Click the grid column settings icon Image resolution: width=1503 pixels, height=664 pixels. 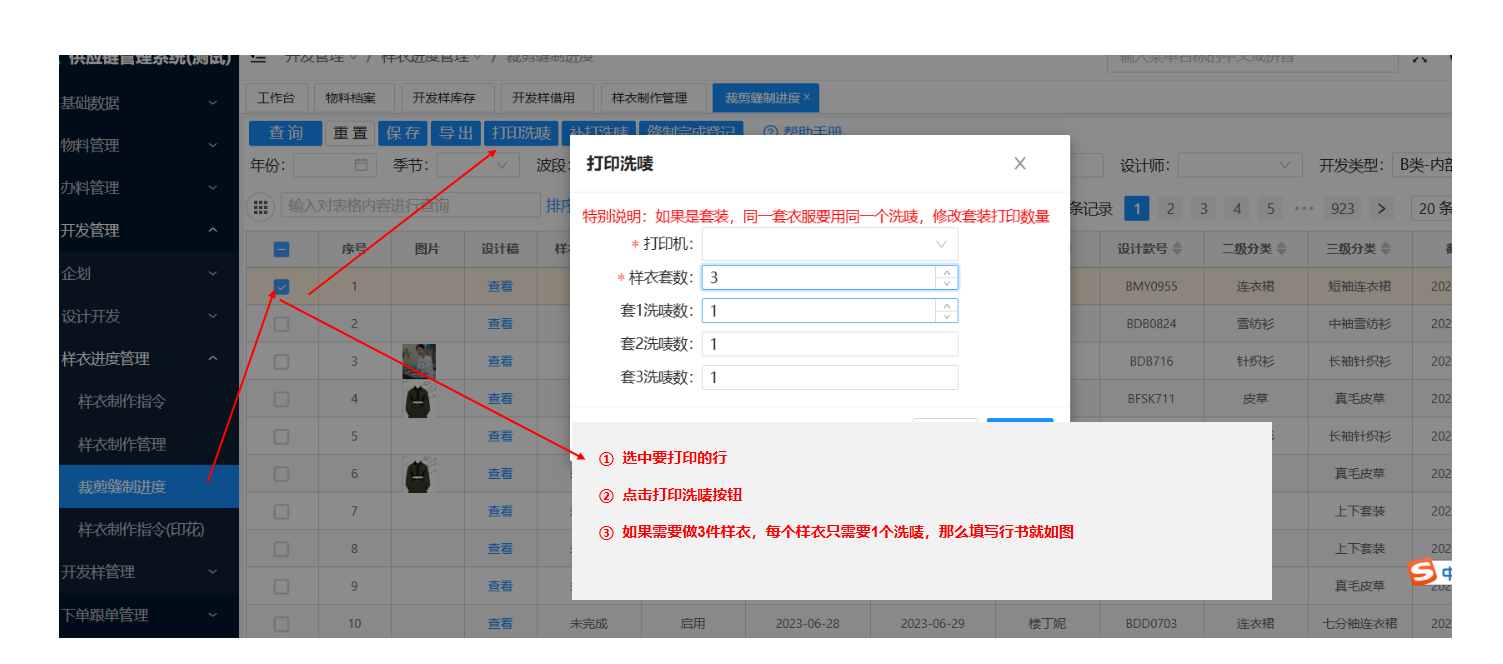pos(261,207)
